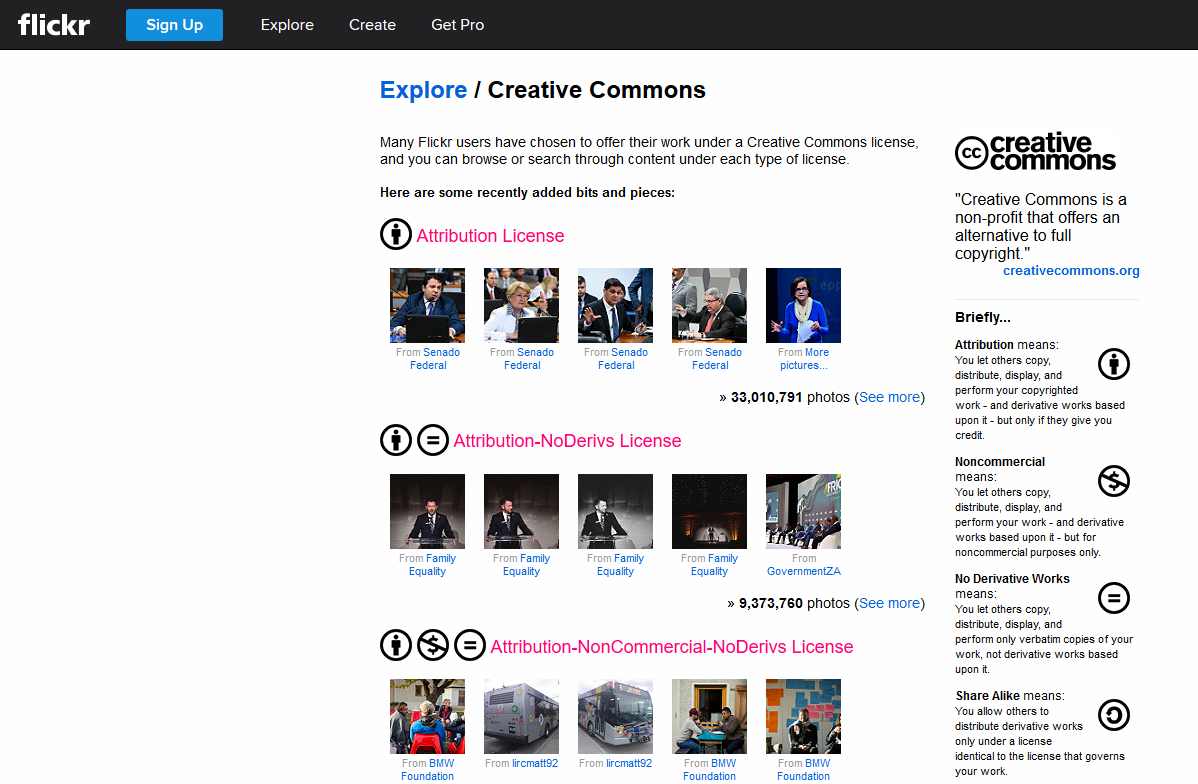Open the Attribution-NoDerivs License heading link
This screenshot has height=784, width=1198.
pyautogui.click(x=567, y=441)
